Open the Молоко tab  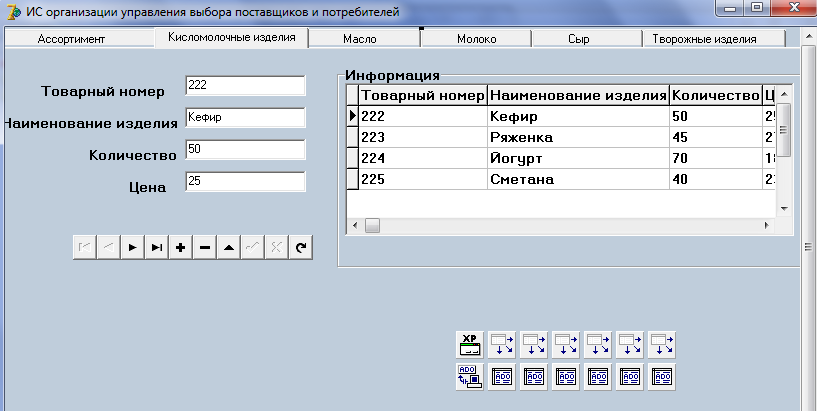tap(476, 39)
